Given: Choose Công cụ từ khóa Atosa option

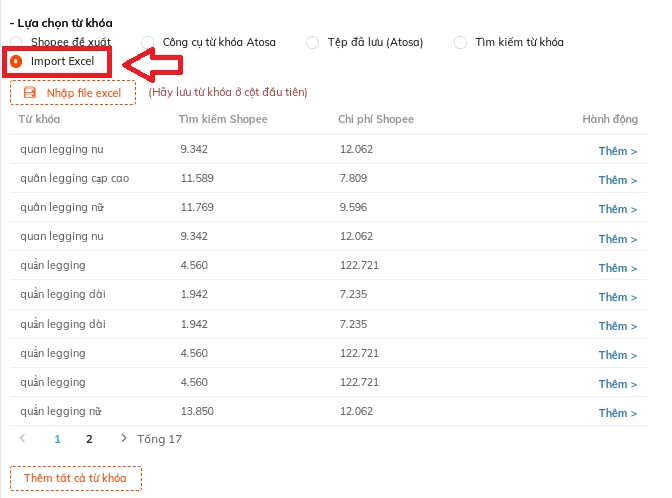Looking at the screenshot, I should point(148,42).
